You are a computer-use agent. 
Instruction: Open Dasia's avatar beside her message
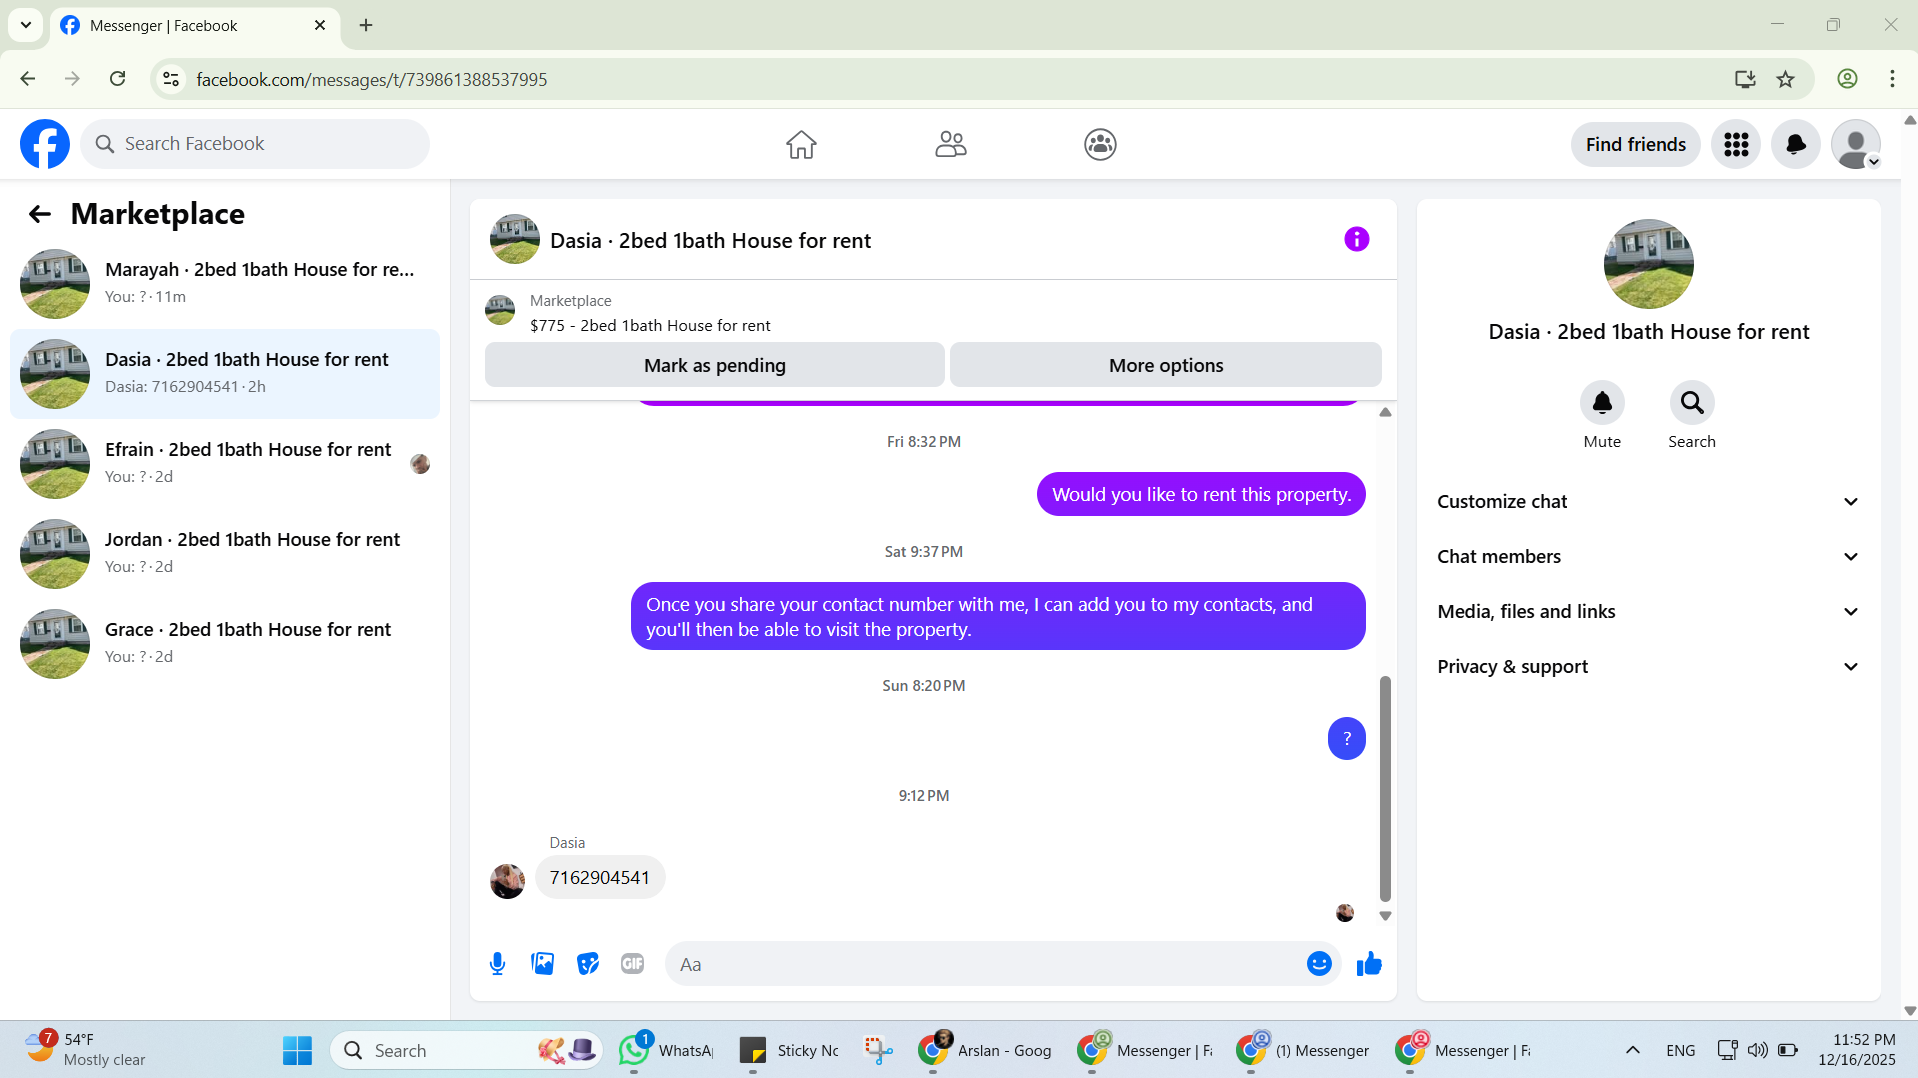507,881
